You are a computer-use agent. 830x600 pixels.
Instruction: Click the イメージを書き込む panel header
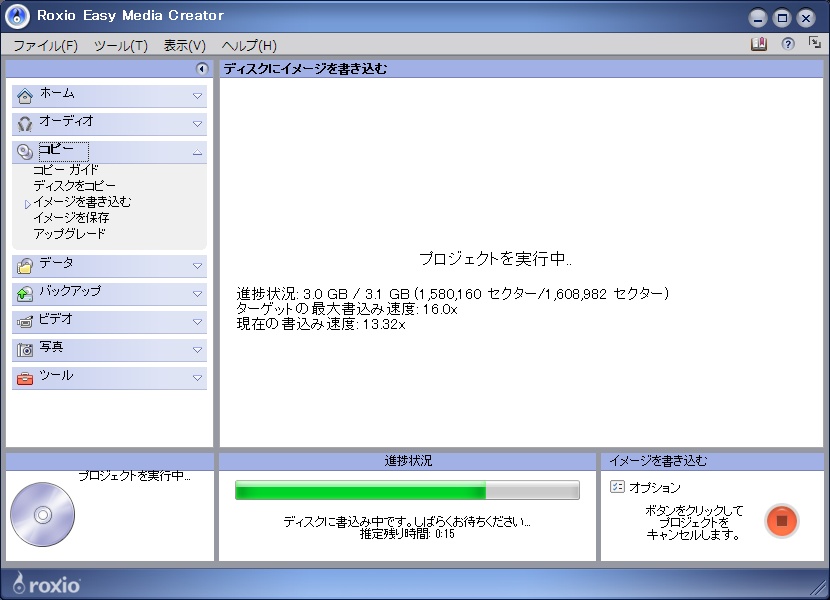coord(658,461)
